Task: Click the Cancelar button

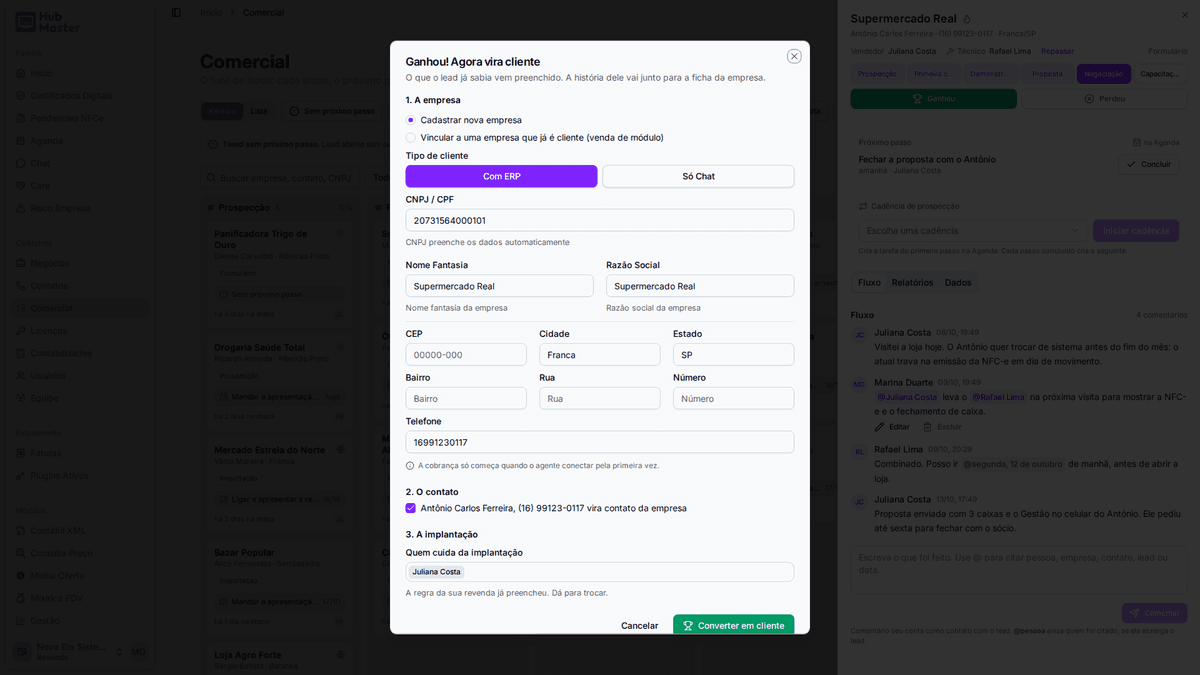Action: (x=640, y=626)
